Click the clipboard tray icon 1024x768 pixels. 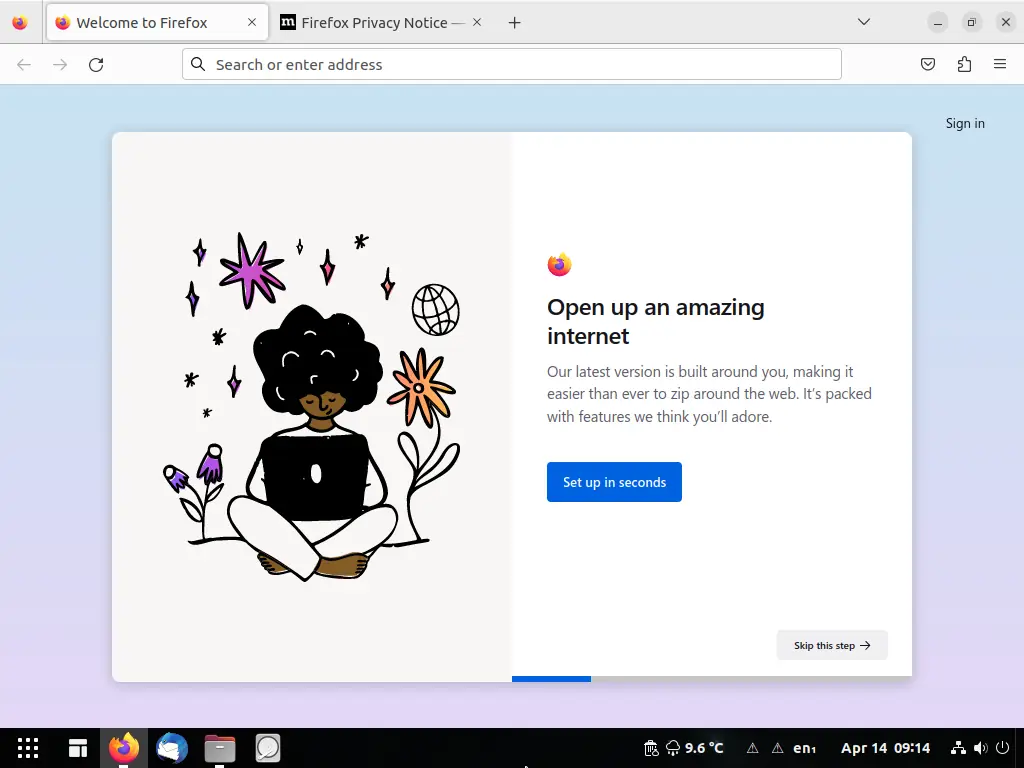click(x=651, y=748)
